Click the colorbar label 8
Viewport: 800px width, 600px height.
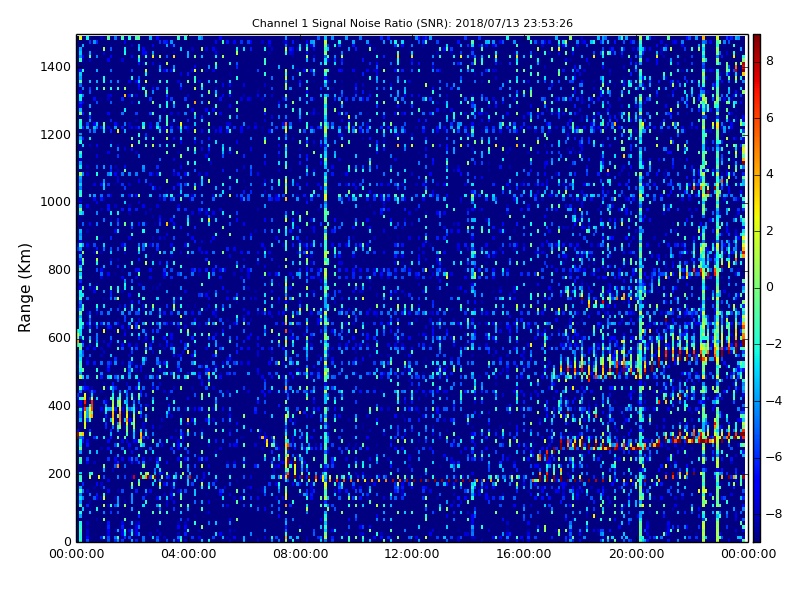(x=770, y=61)
